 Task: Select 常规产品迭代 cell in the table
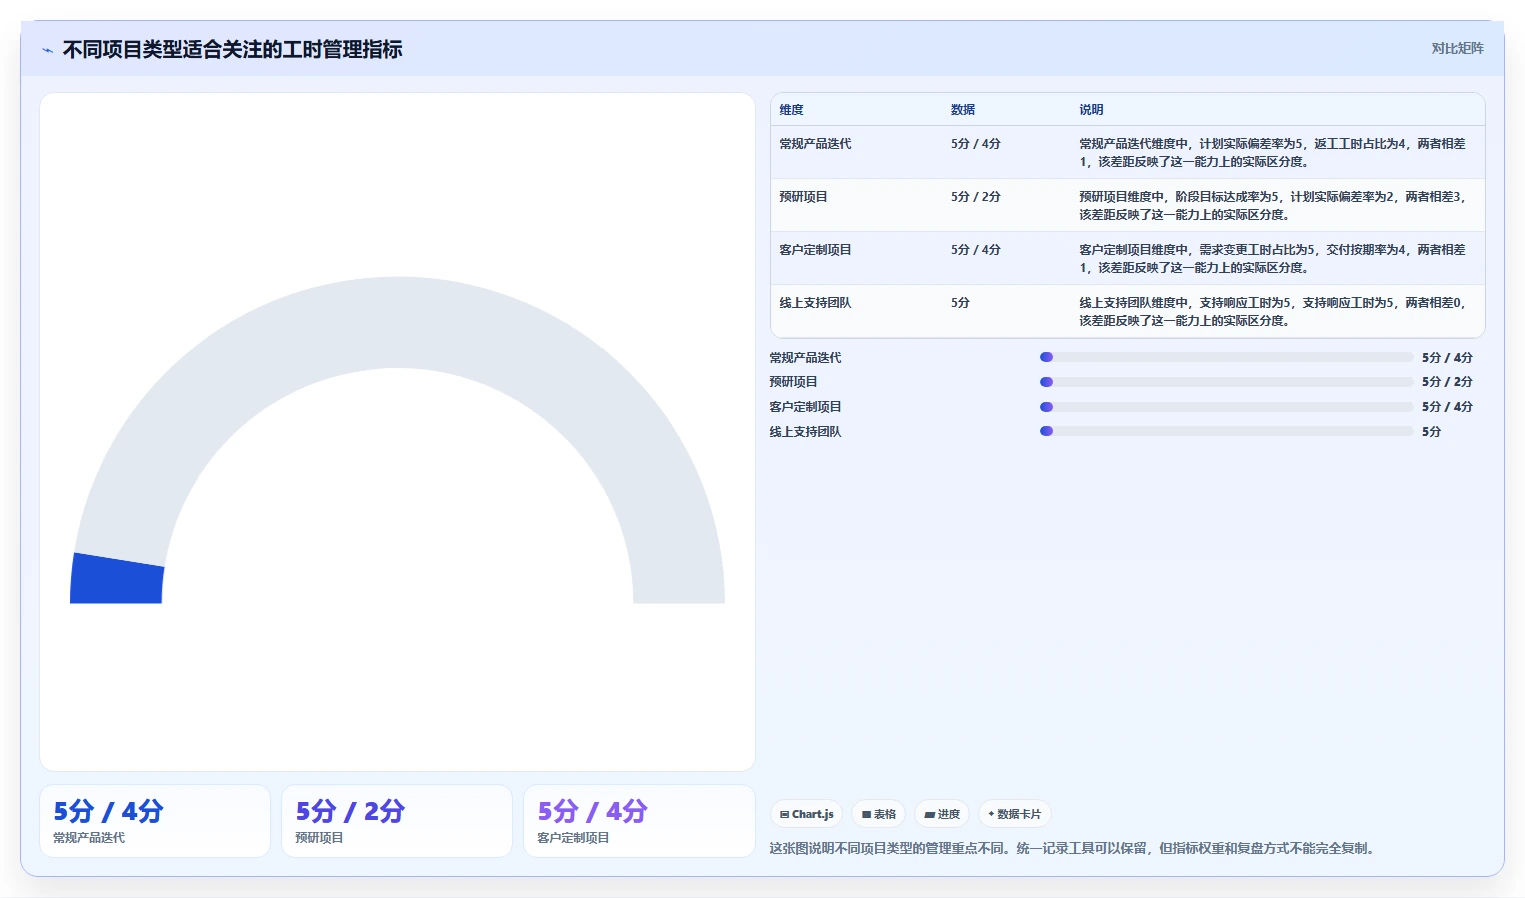(x=815, y=144)
